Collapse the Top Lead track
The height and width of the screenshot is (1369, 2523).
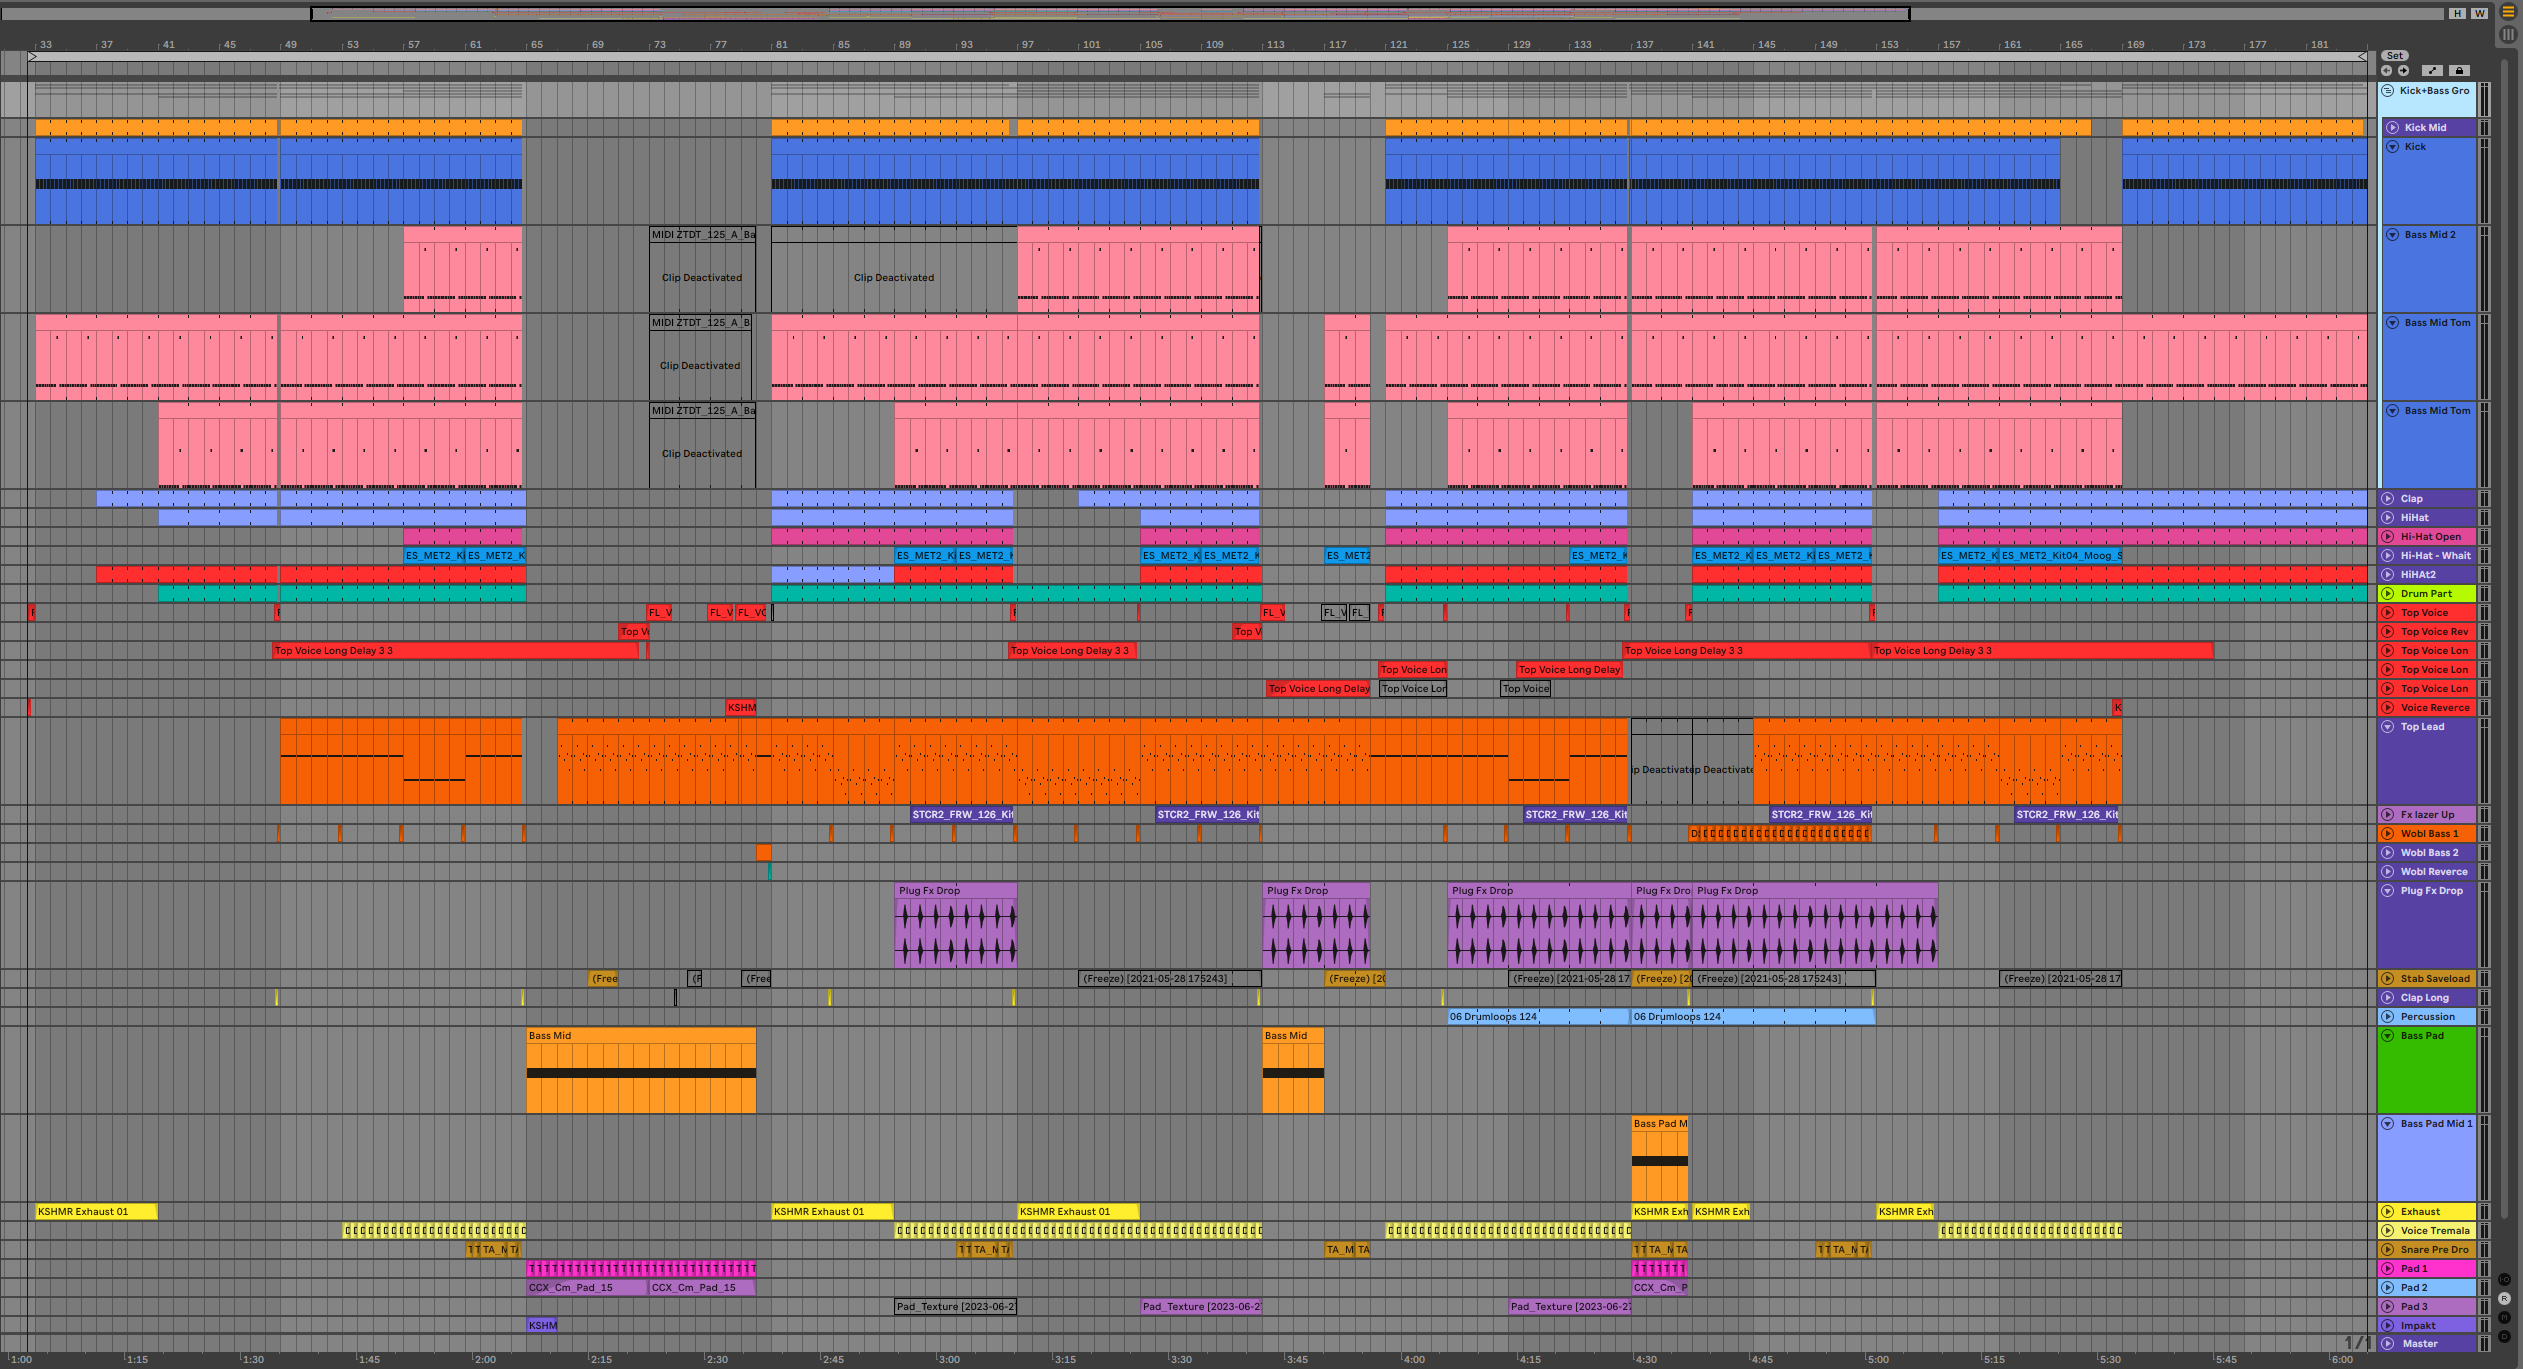click(2388, 727)
